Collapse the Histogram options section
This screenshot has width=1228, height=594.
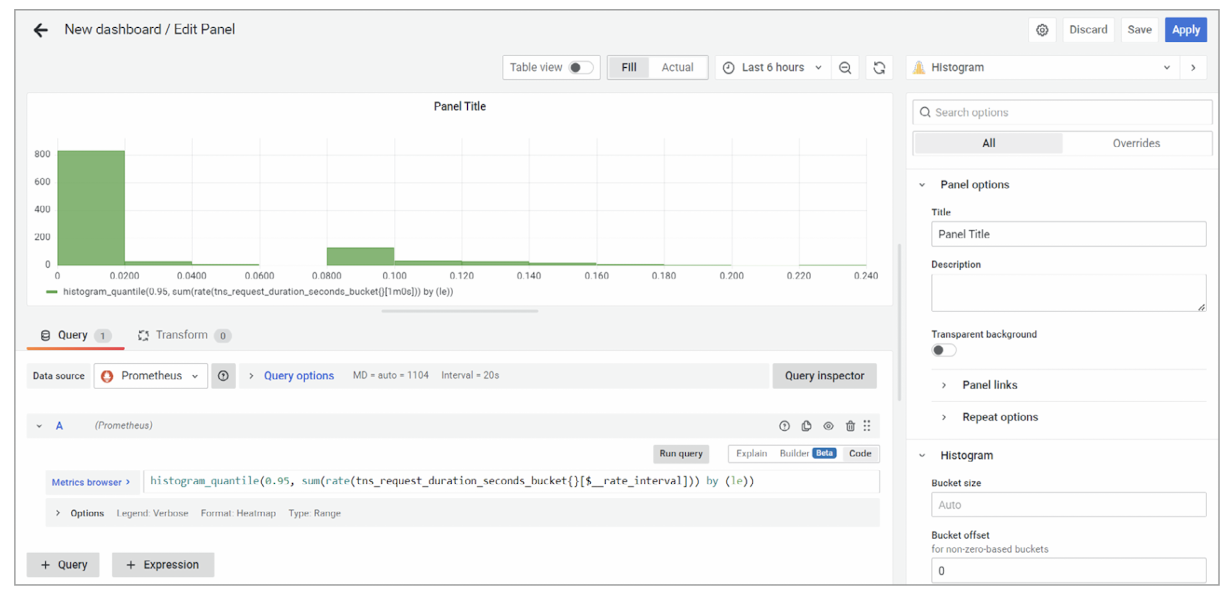coord(922,456)
